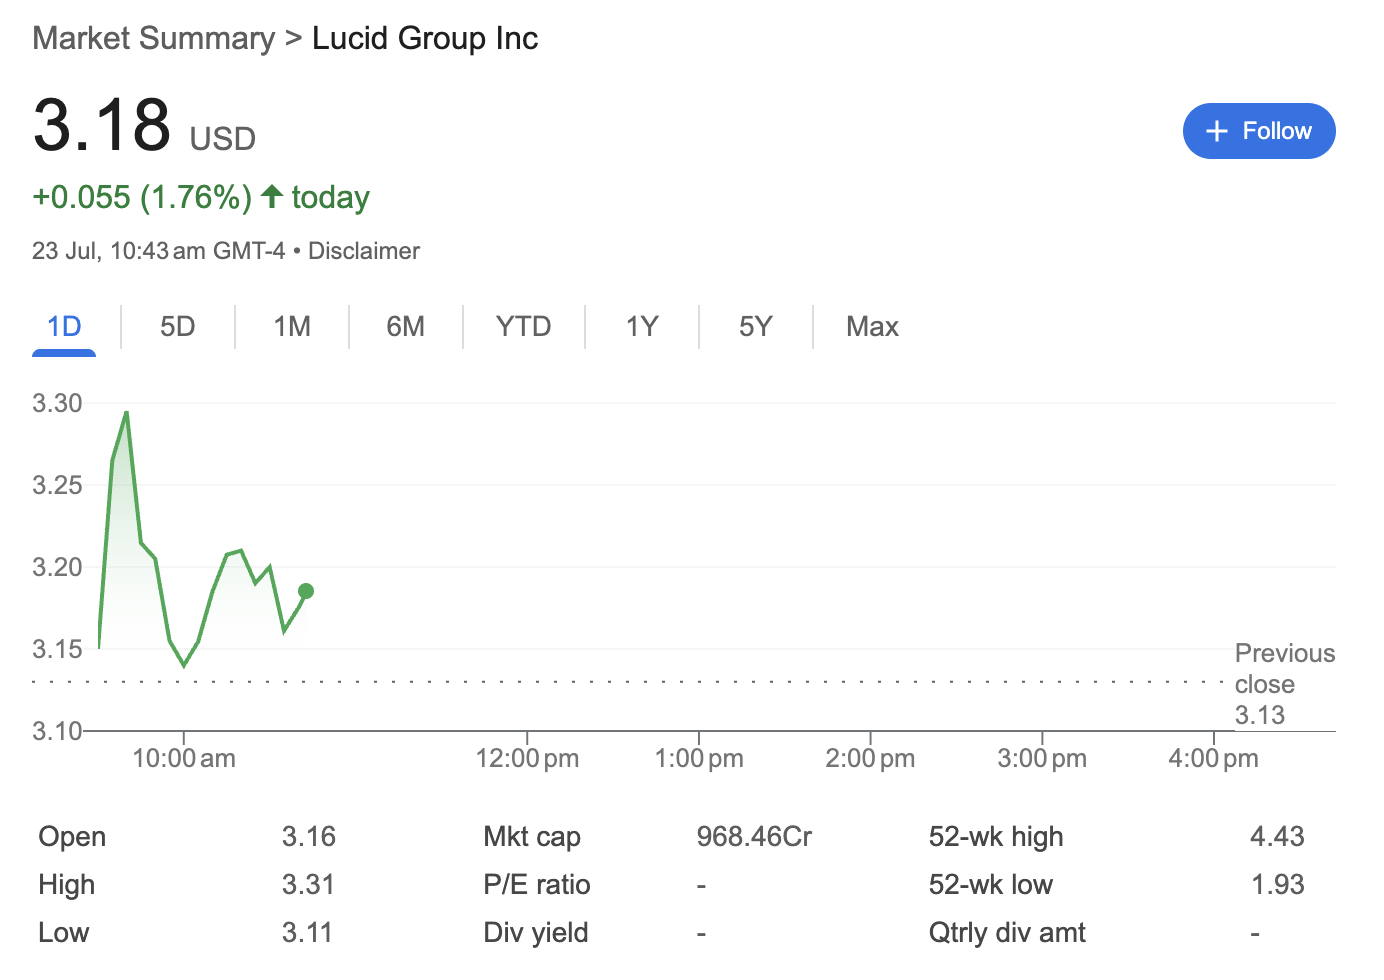Click the 52-wk high label
Image resolution: width=1384 pixels, height=980 pixels.
pos(996,837)
